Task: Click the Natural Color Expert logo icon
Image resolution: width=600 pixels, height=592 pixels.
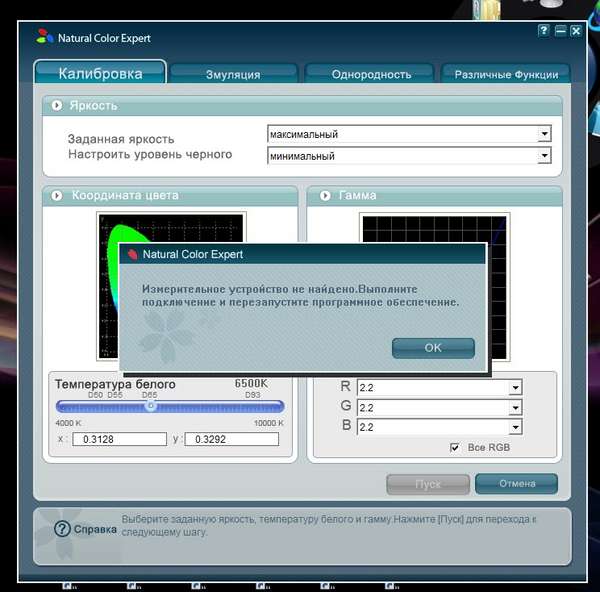Action: coord(44,37)
